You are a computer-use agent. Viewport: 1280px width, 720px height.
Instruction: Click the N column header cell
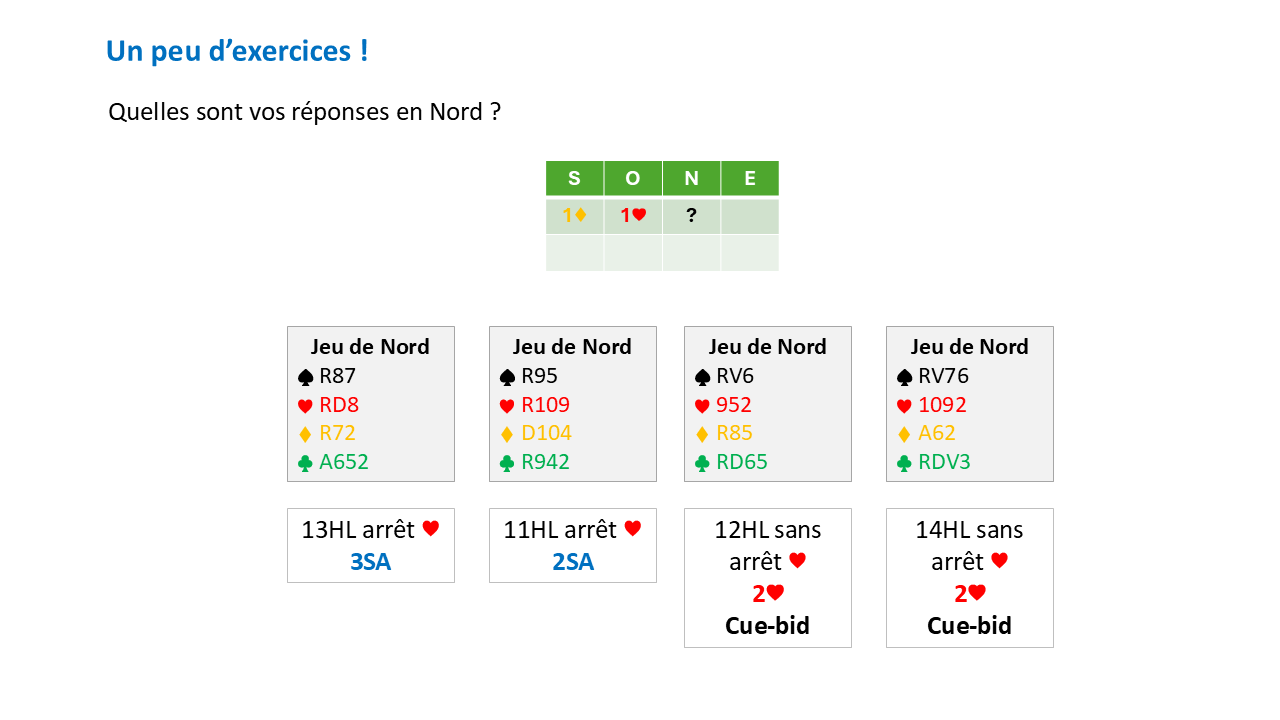pos(691,179)
